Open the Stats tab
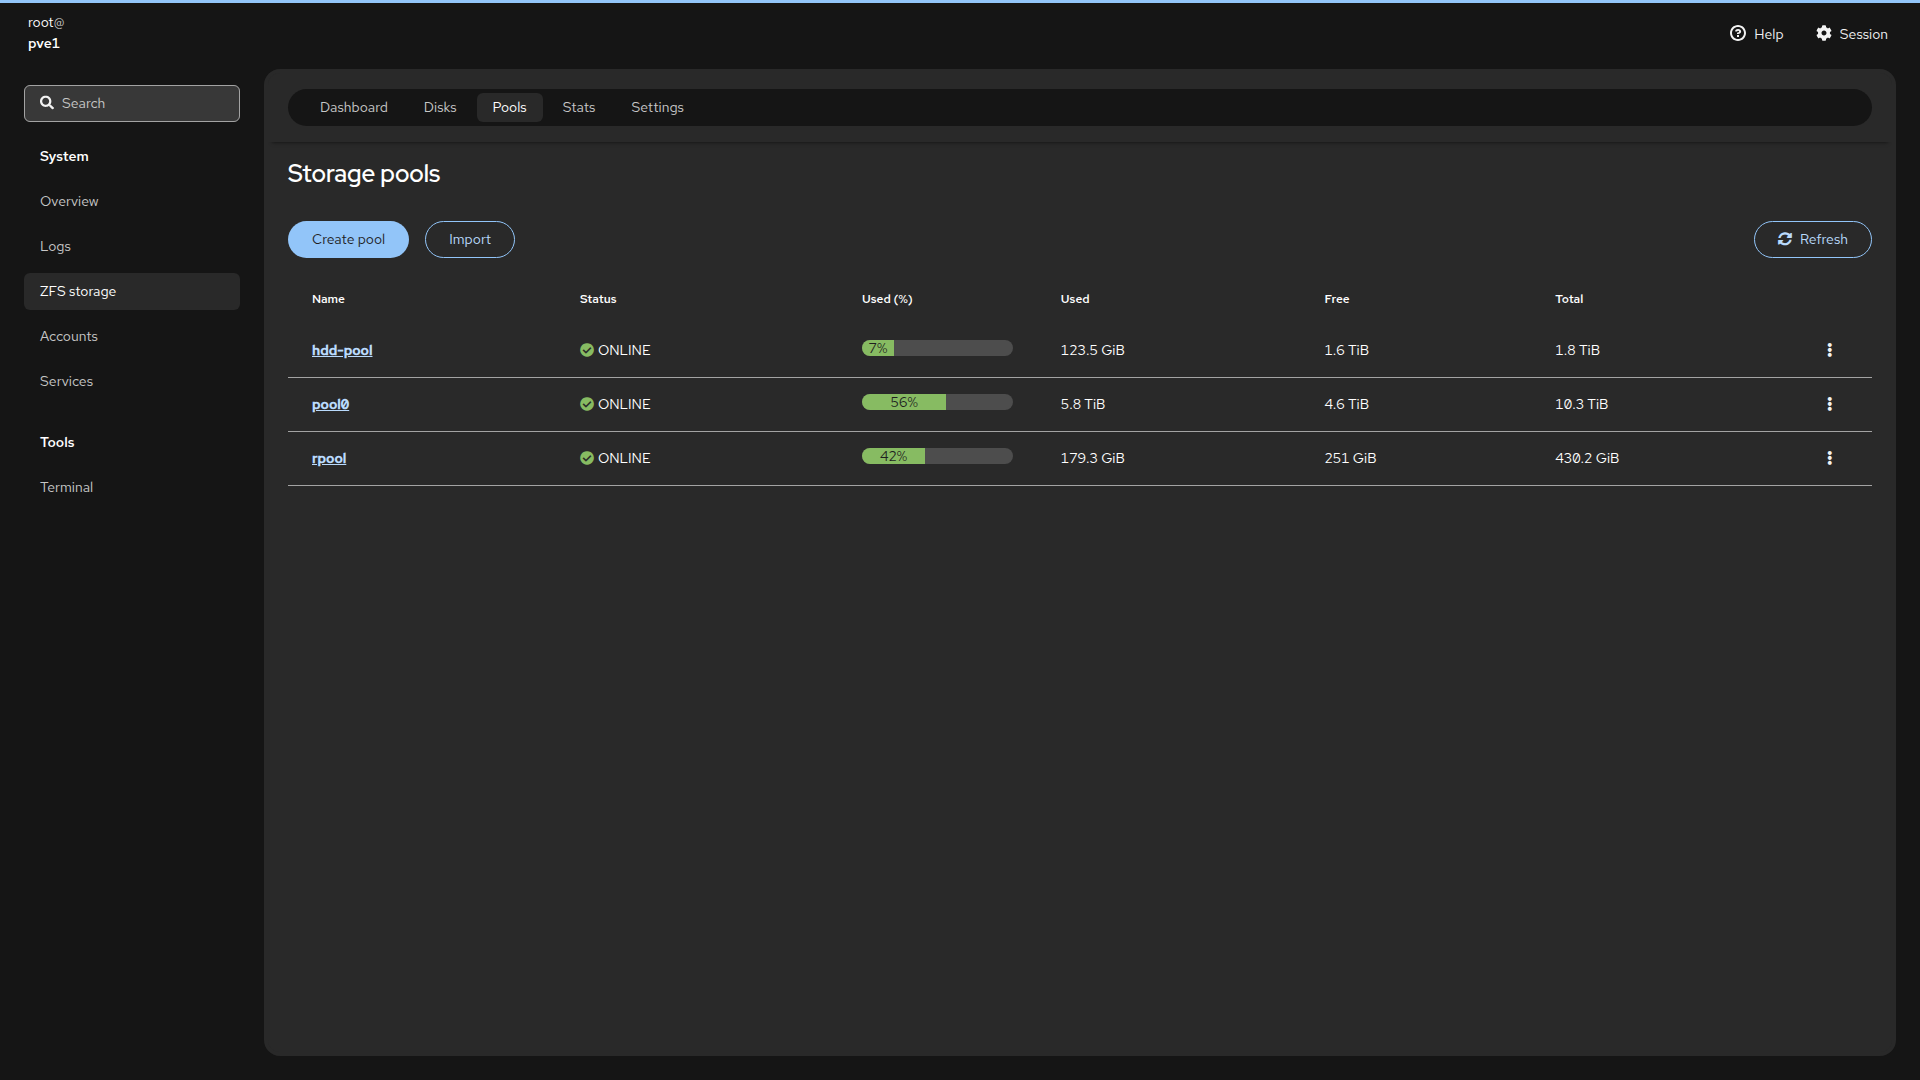1920x1080 pixels. pyautogui.click(x=578, y=107)
